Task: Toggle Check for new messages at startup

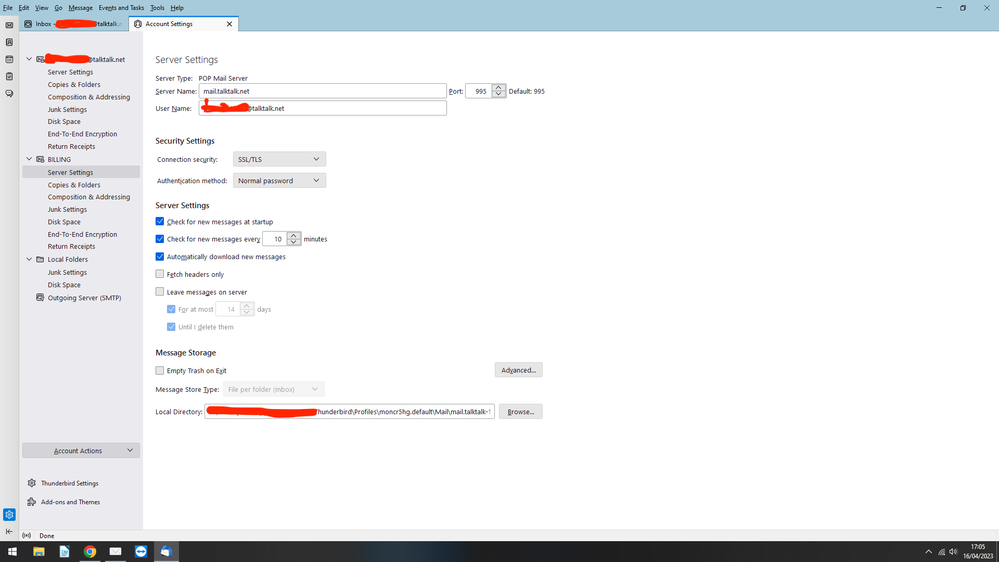Action: (x=159, y=221)
